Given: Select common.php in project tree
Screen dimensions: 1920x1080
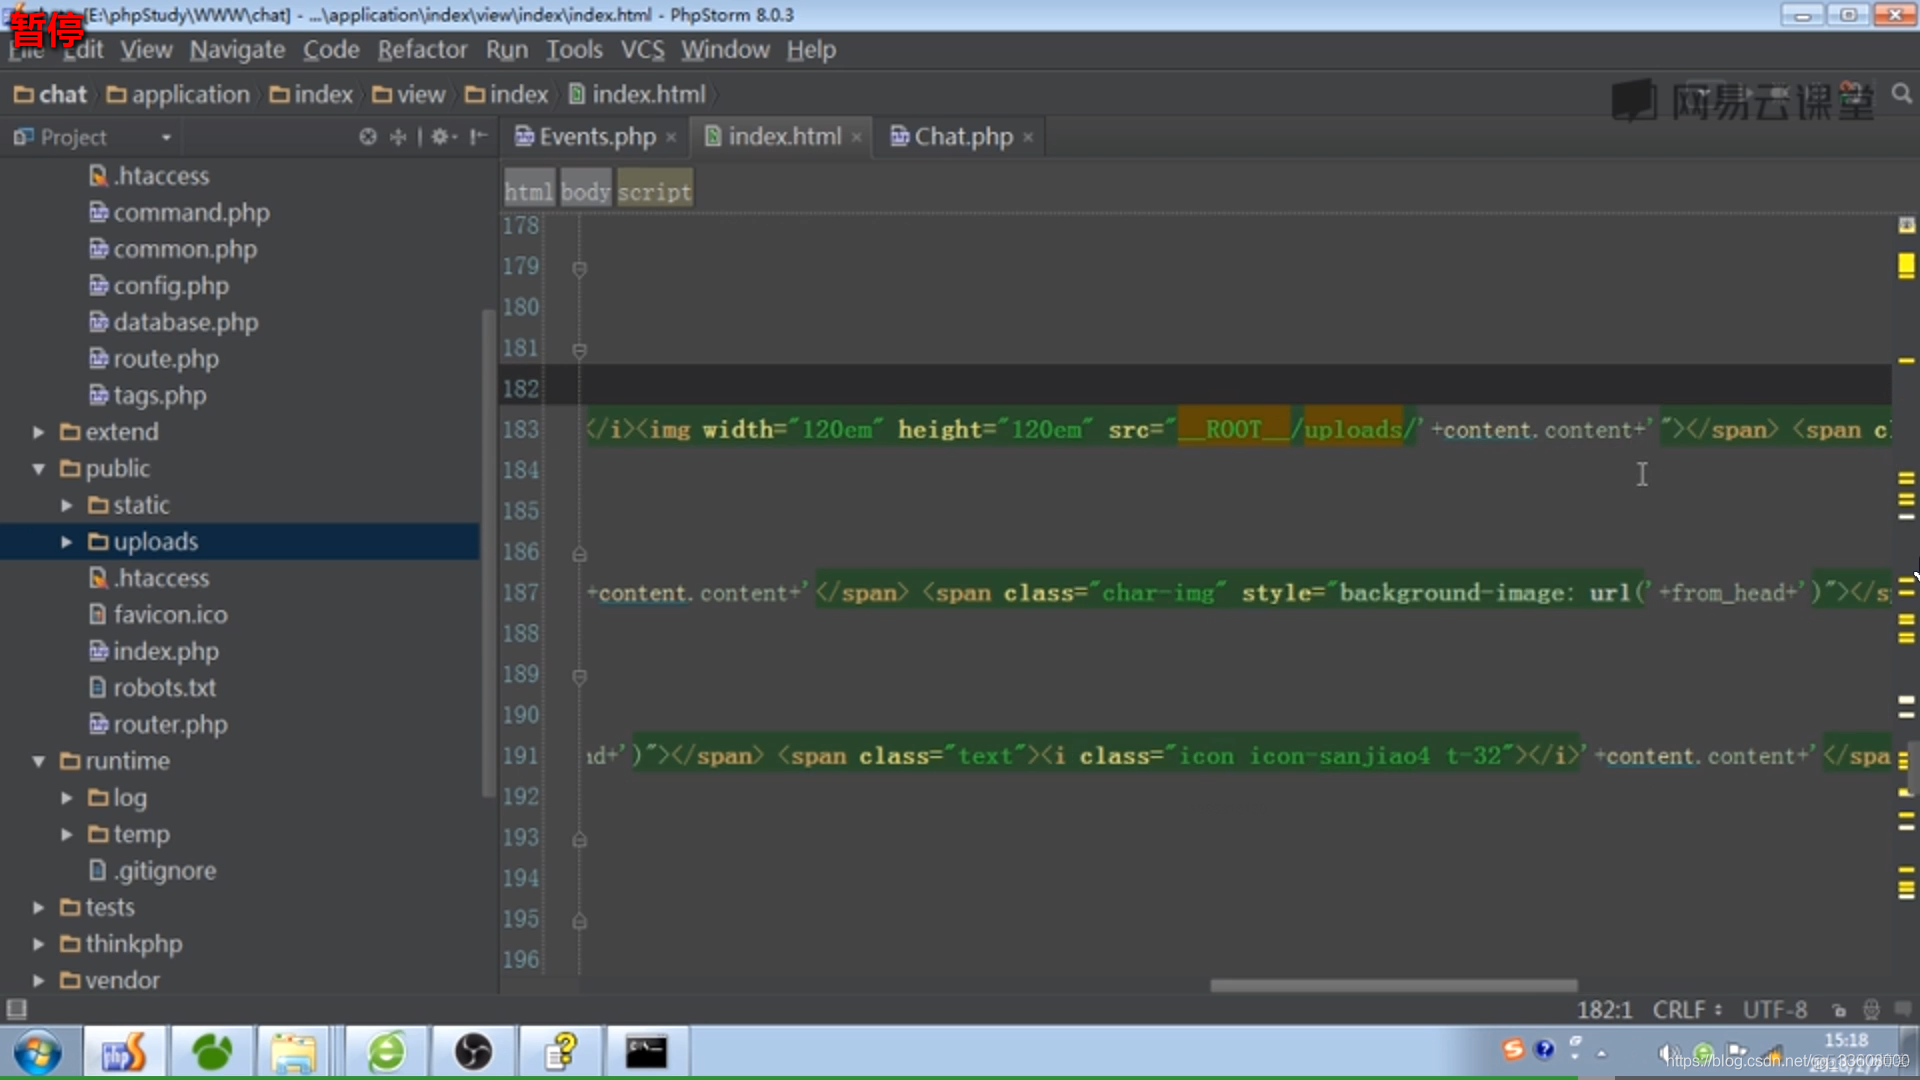Looking at the screenshot, I should click(x=173, y=250).
